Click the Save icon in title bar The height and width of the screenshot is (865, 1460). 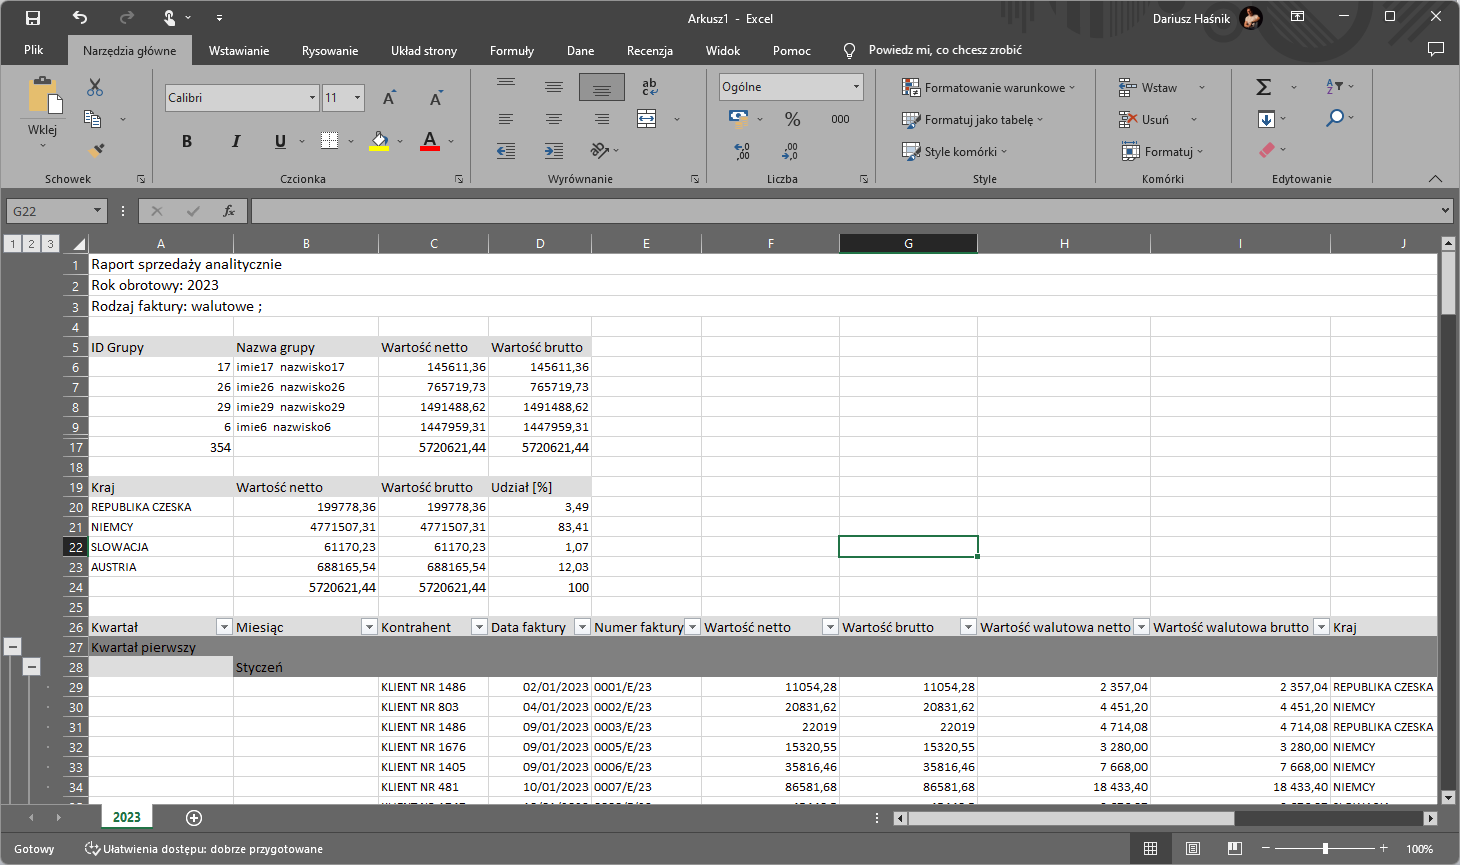pyautogui.click(x=33, y=18)
